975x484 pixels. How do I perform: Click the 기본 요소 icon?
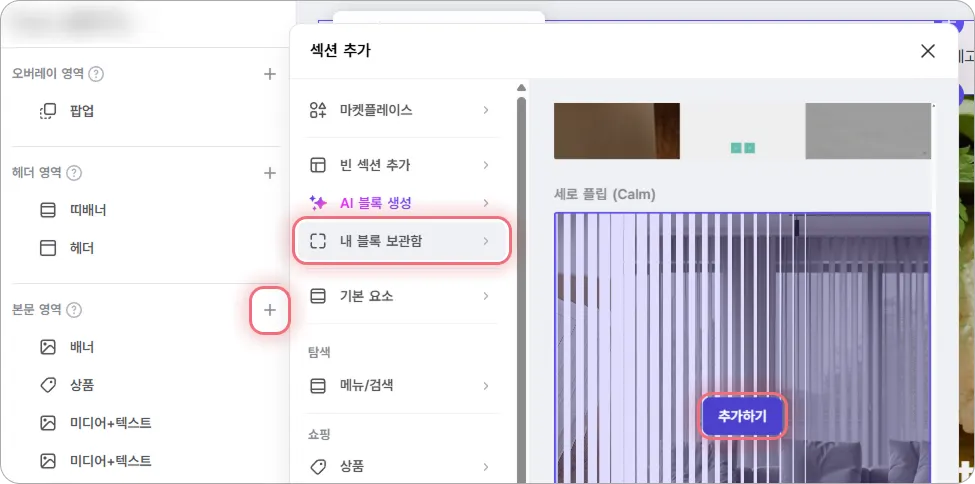point(318,296)
